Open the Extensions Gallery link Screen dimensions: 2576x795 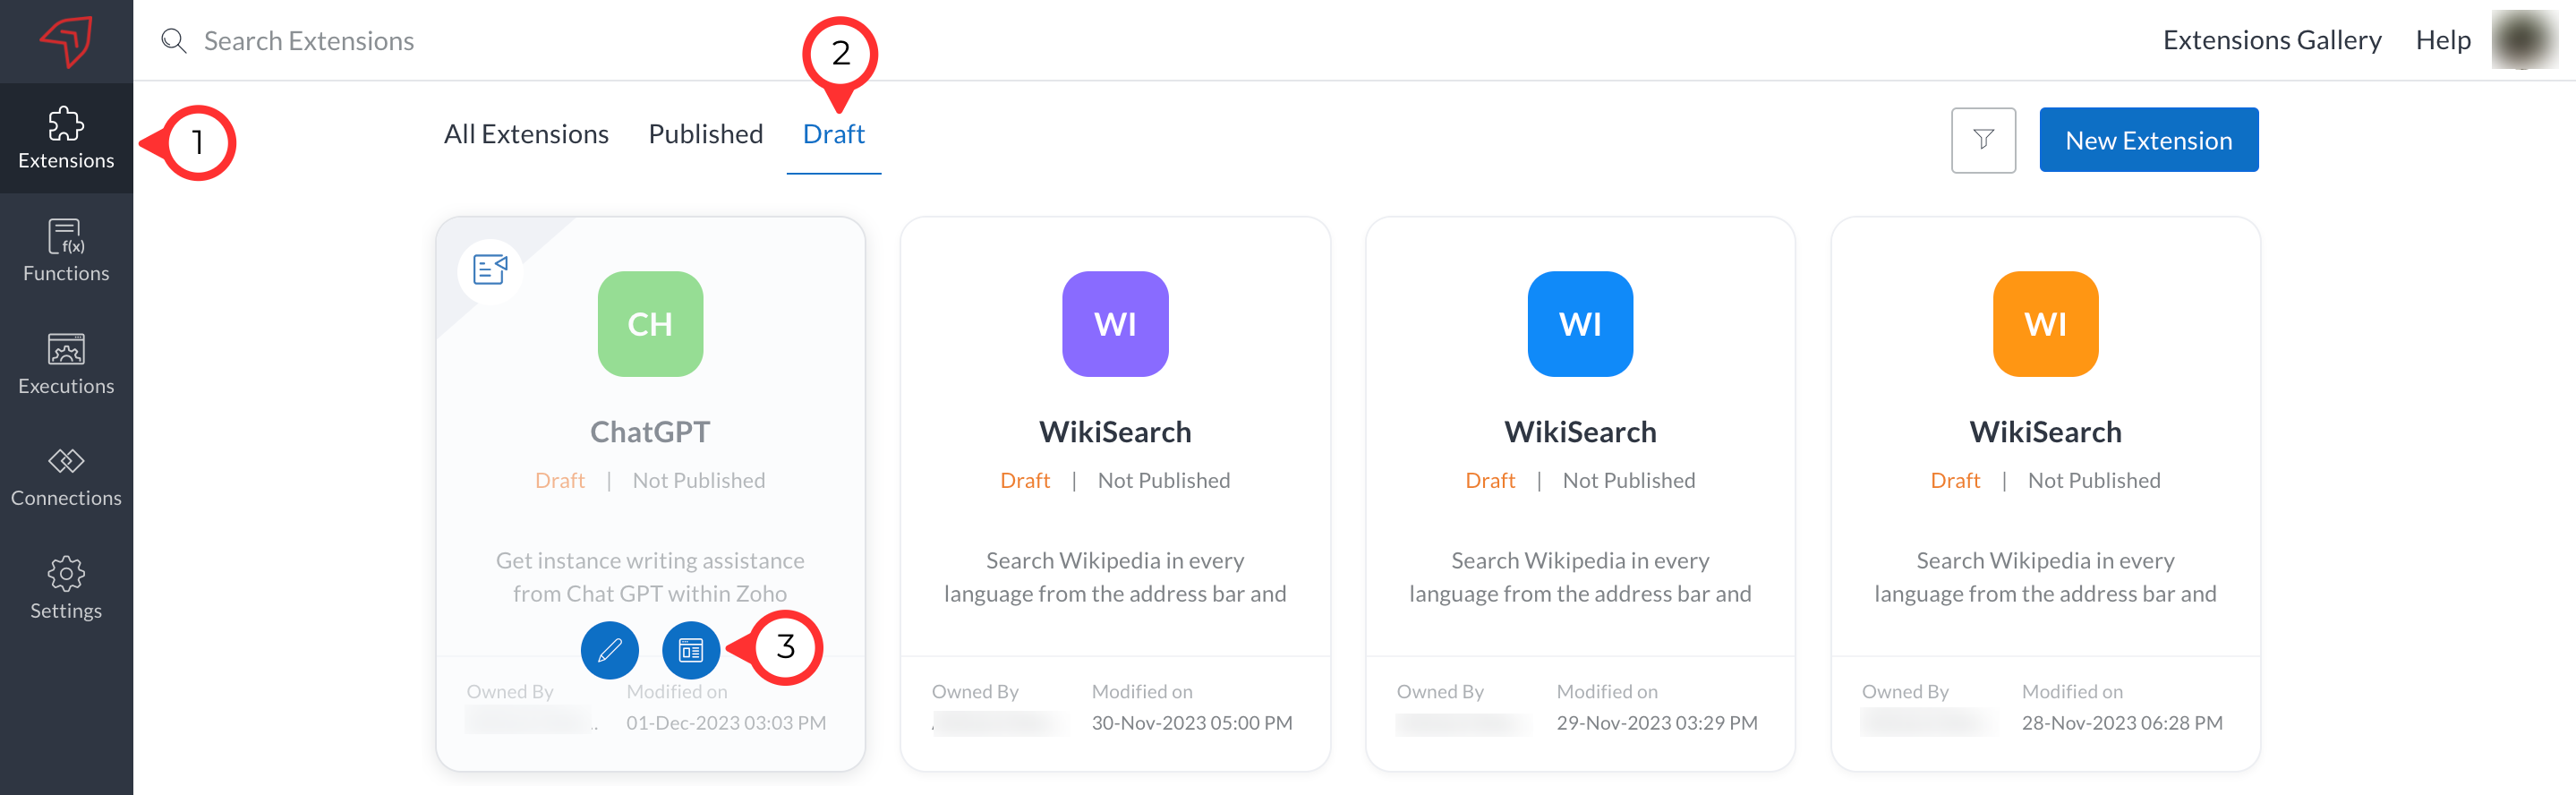coord(2271,40)
